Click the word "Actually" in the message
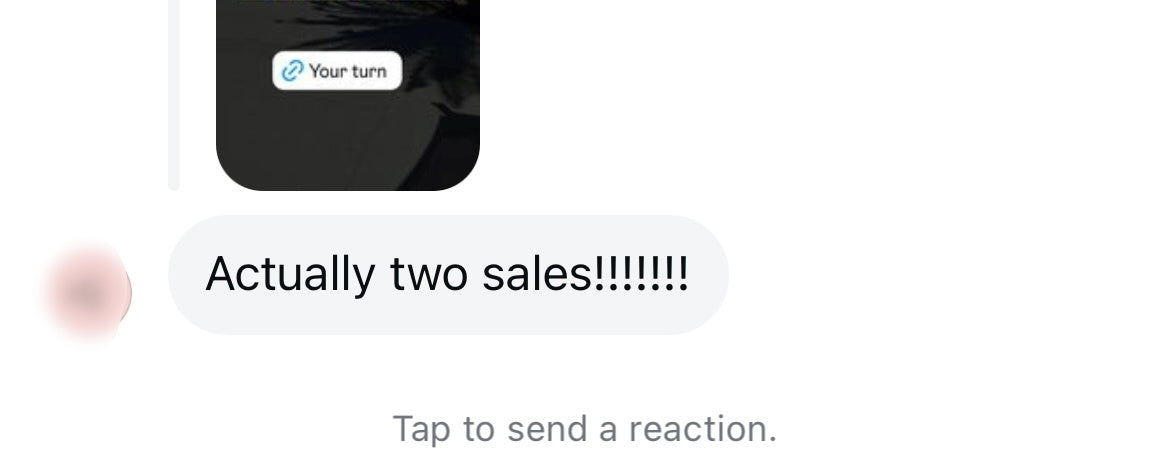The height and width of the screenshot is (472, 1170). [x=290, y=274]
